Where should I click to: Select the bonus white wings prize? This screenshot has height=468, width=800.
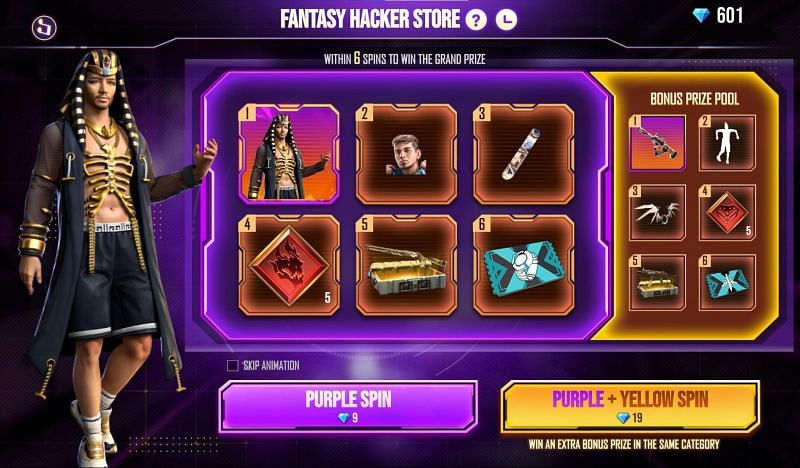point(657,212)
